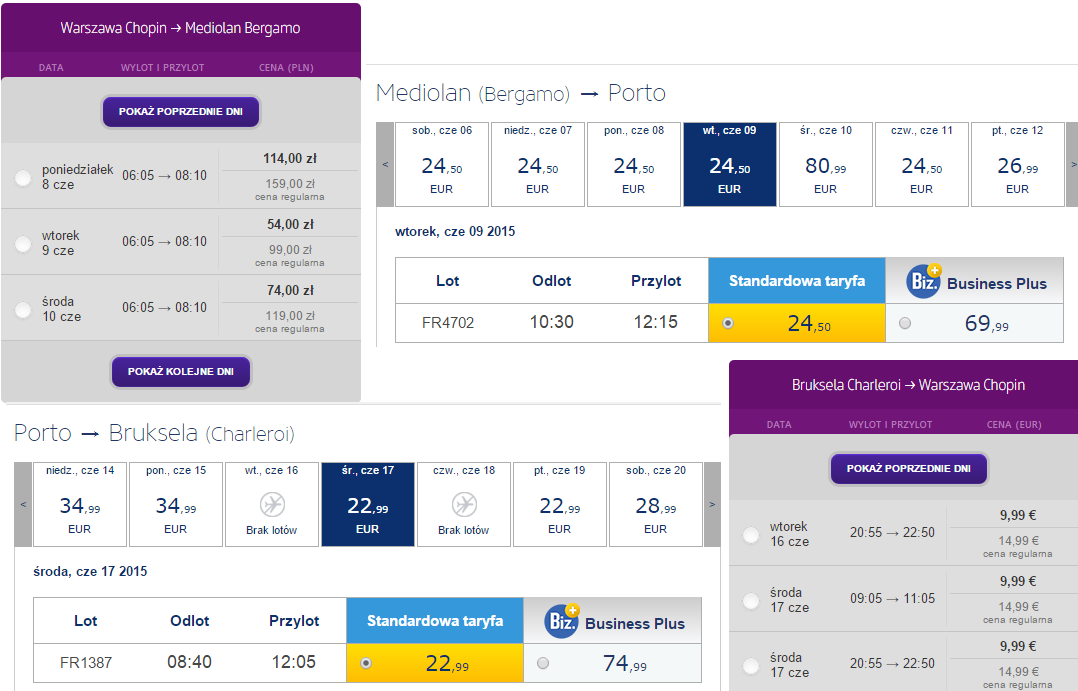Click Biz Business Plus logo for Porto flight
1078x691 pixels.
point(923,281)
